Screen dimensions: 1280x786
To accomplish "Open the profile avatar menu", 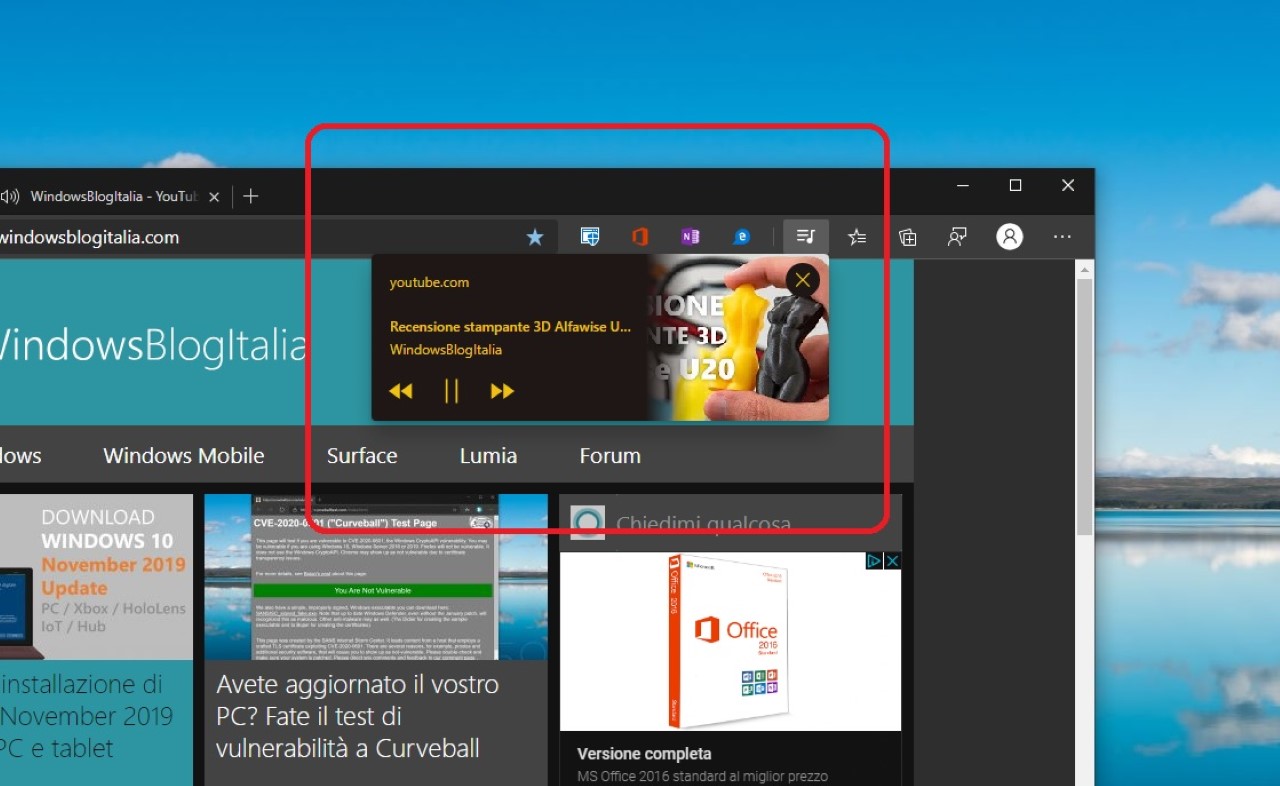I will point(1010,237).
